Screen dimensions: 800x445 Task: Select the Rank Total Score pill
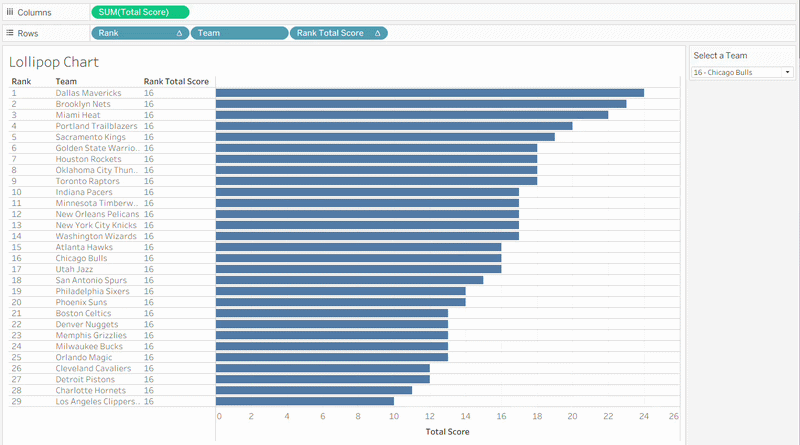tap(339, 33)
